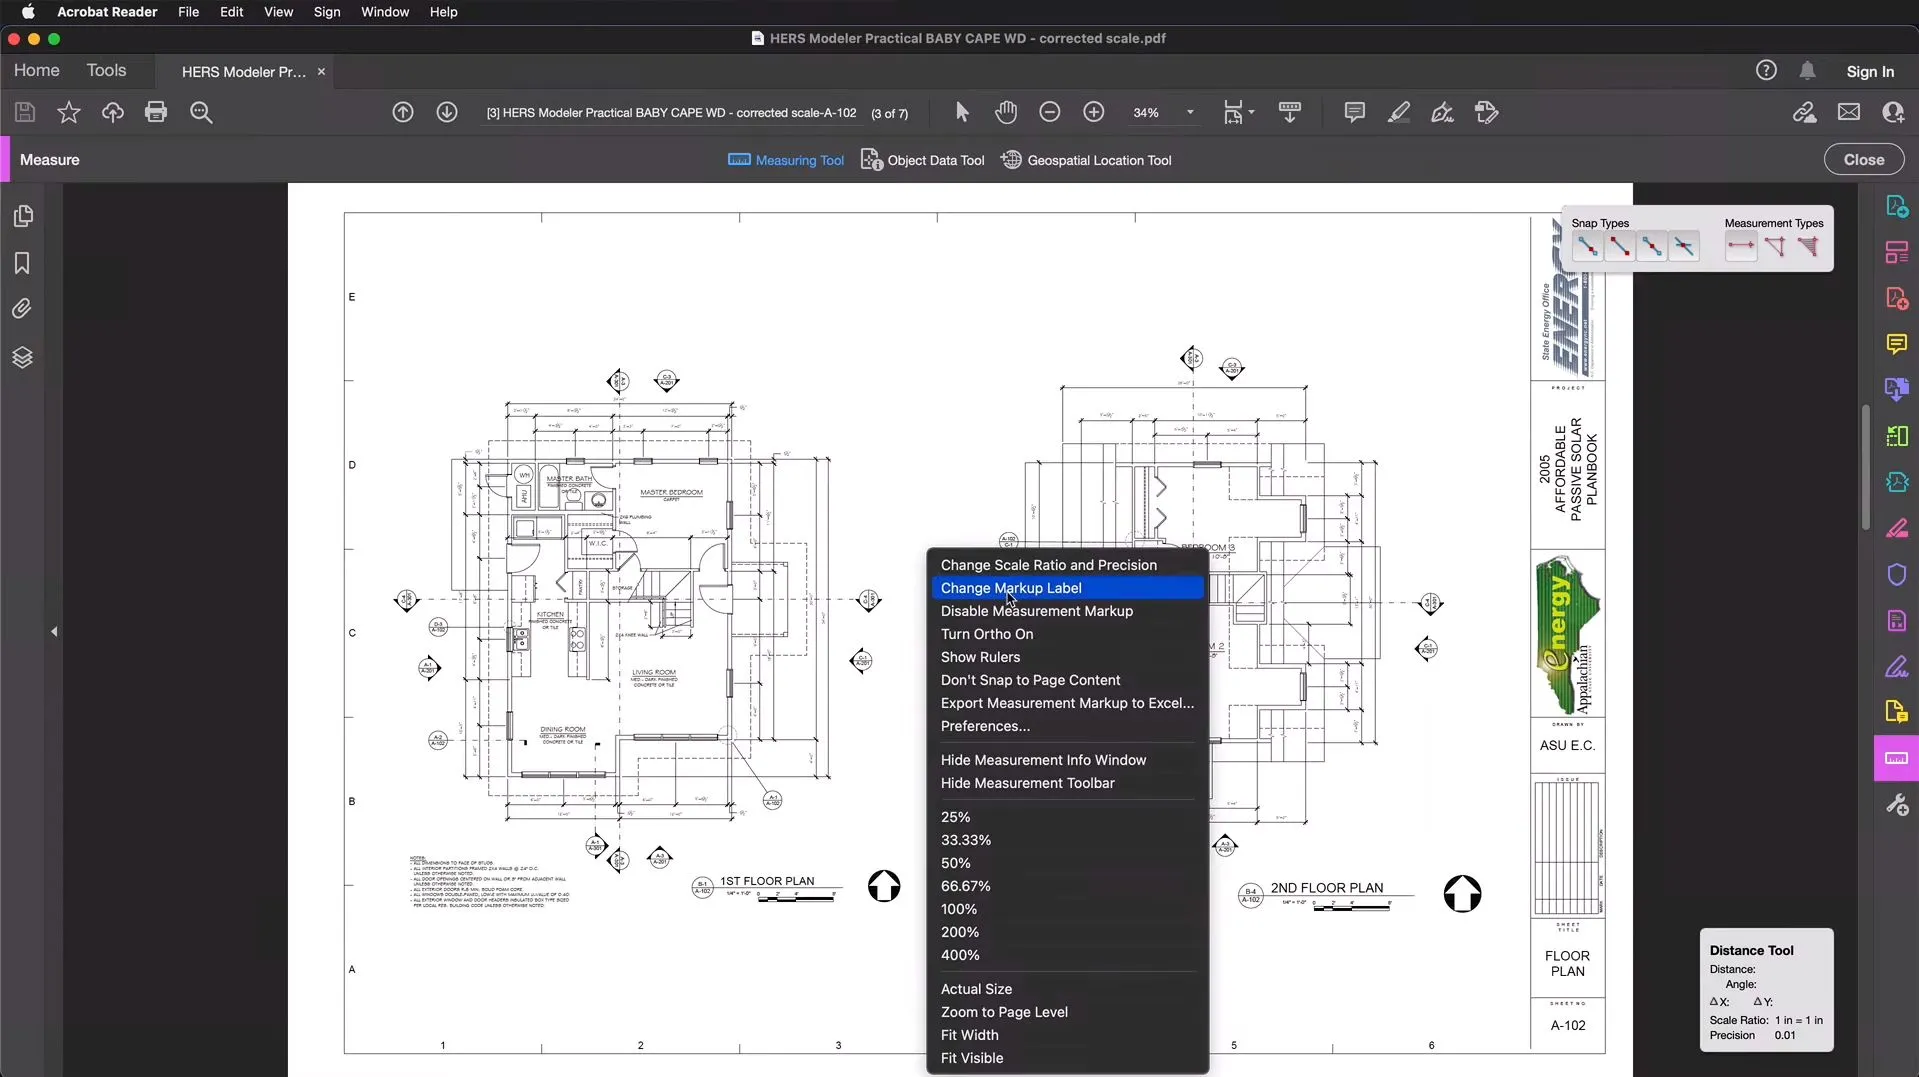Open the page thumbnails panel
The width and height of the screenshot is (1919, 1077).
(x=24, y=216)
